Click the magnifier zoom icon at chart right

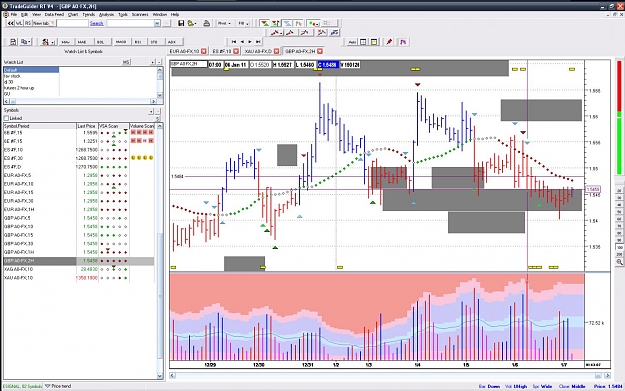(x=619, y=262)
